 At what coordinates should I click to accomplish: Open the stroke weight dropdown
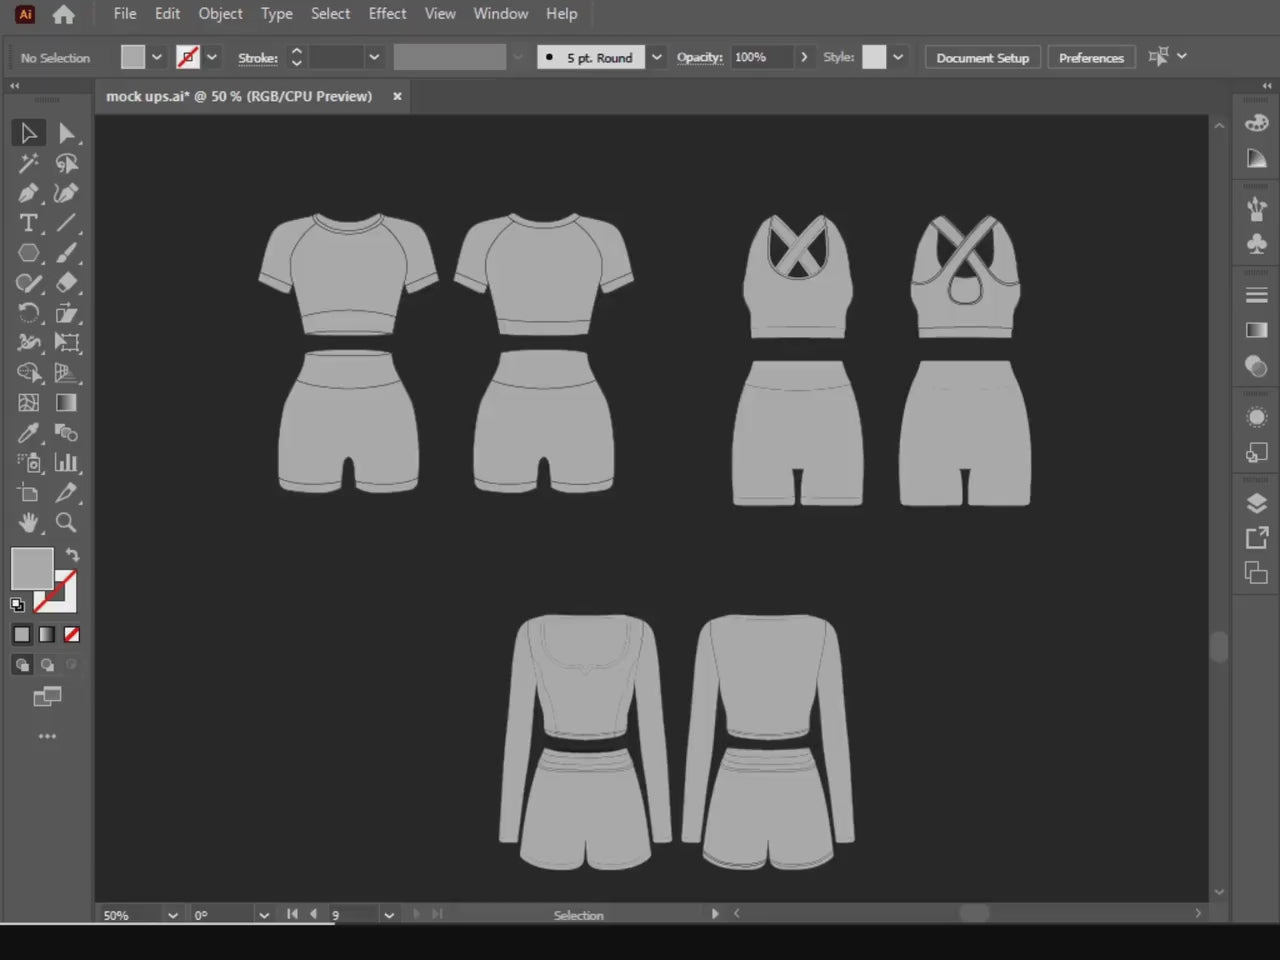pyautogui.click(x=374, y=57)
